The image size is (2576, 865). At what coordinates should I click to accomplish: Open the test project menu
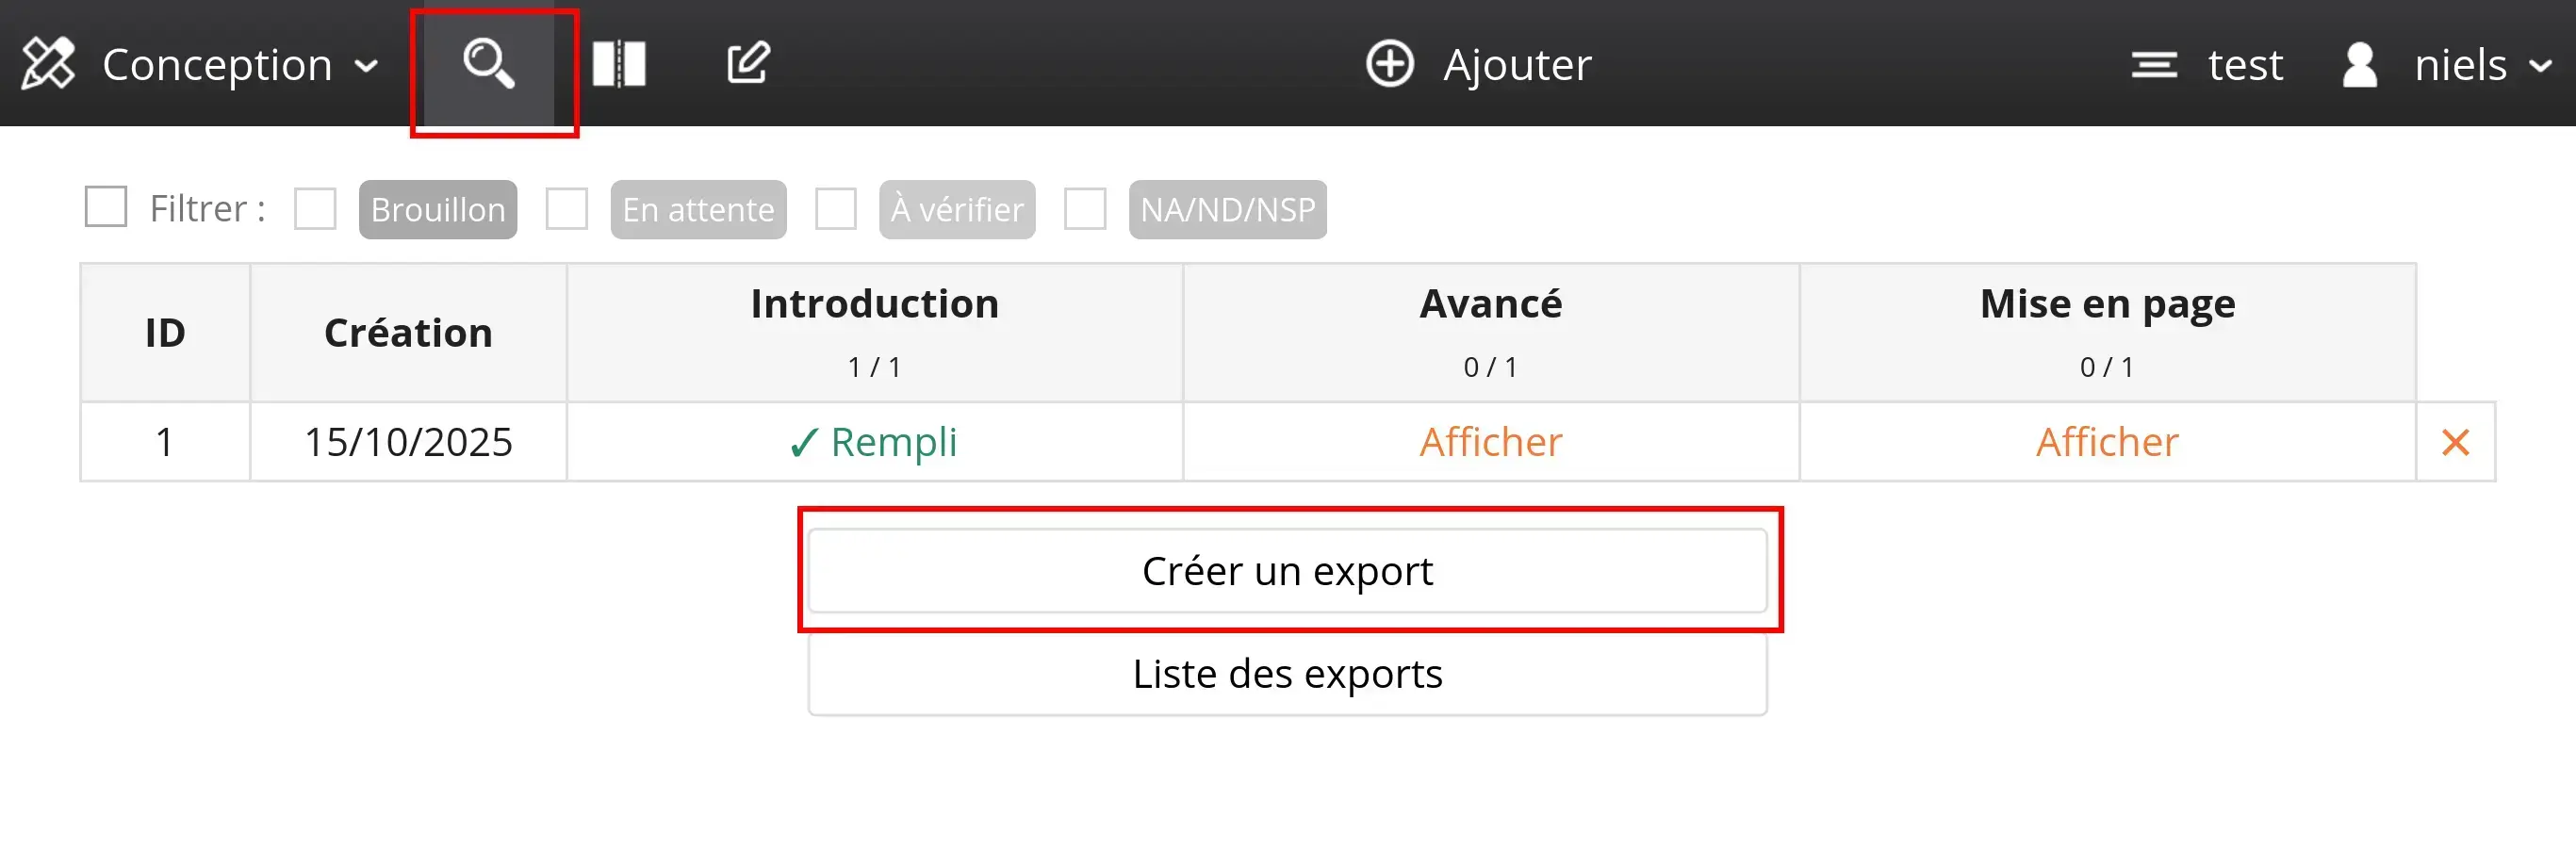pyautogui.click(x=2244, y=65)
